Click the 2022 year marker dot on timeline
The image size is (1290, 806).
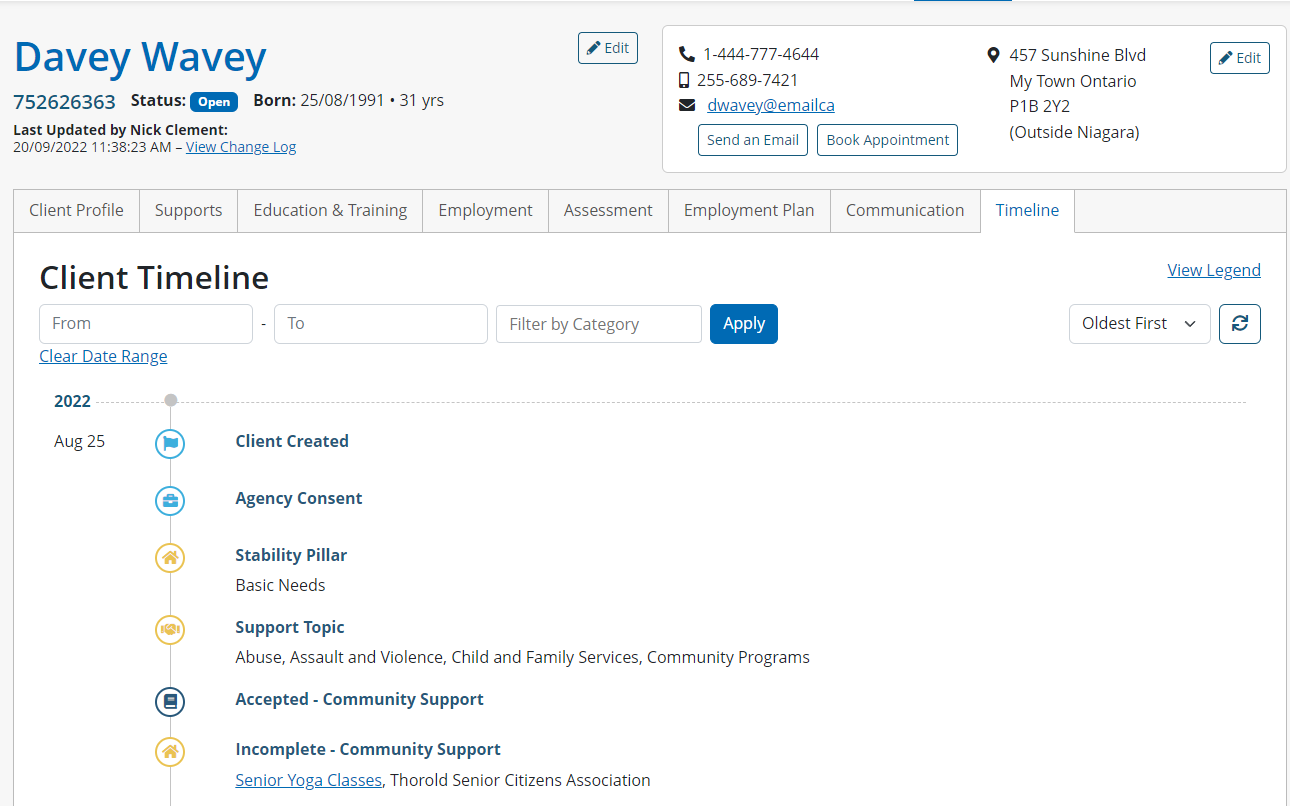pos(171,400)
